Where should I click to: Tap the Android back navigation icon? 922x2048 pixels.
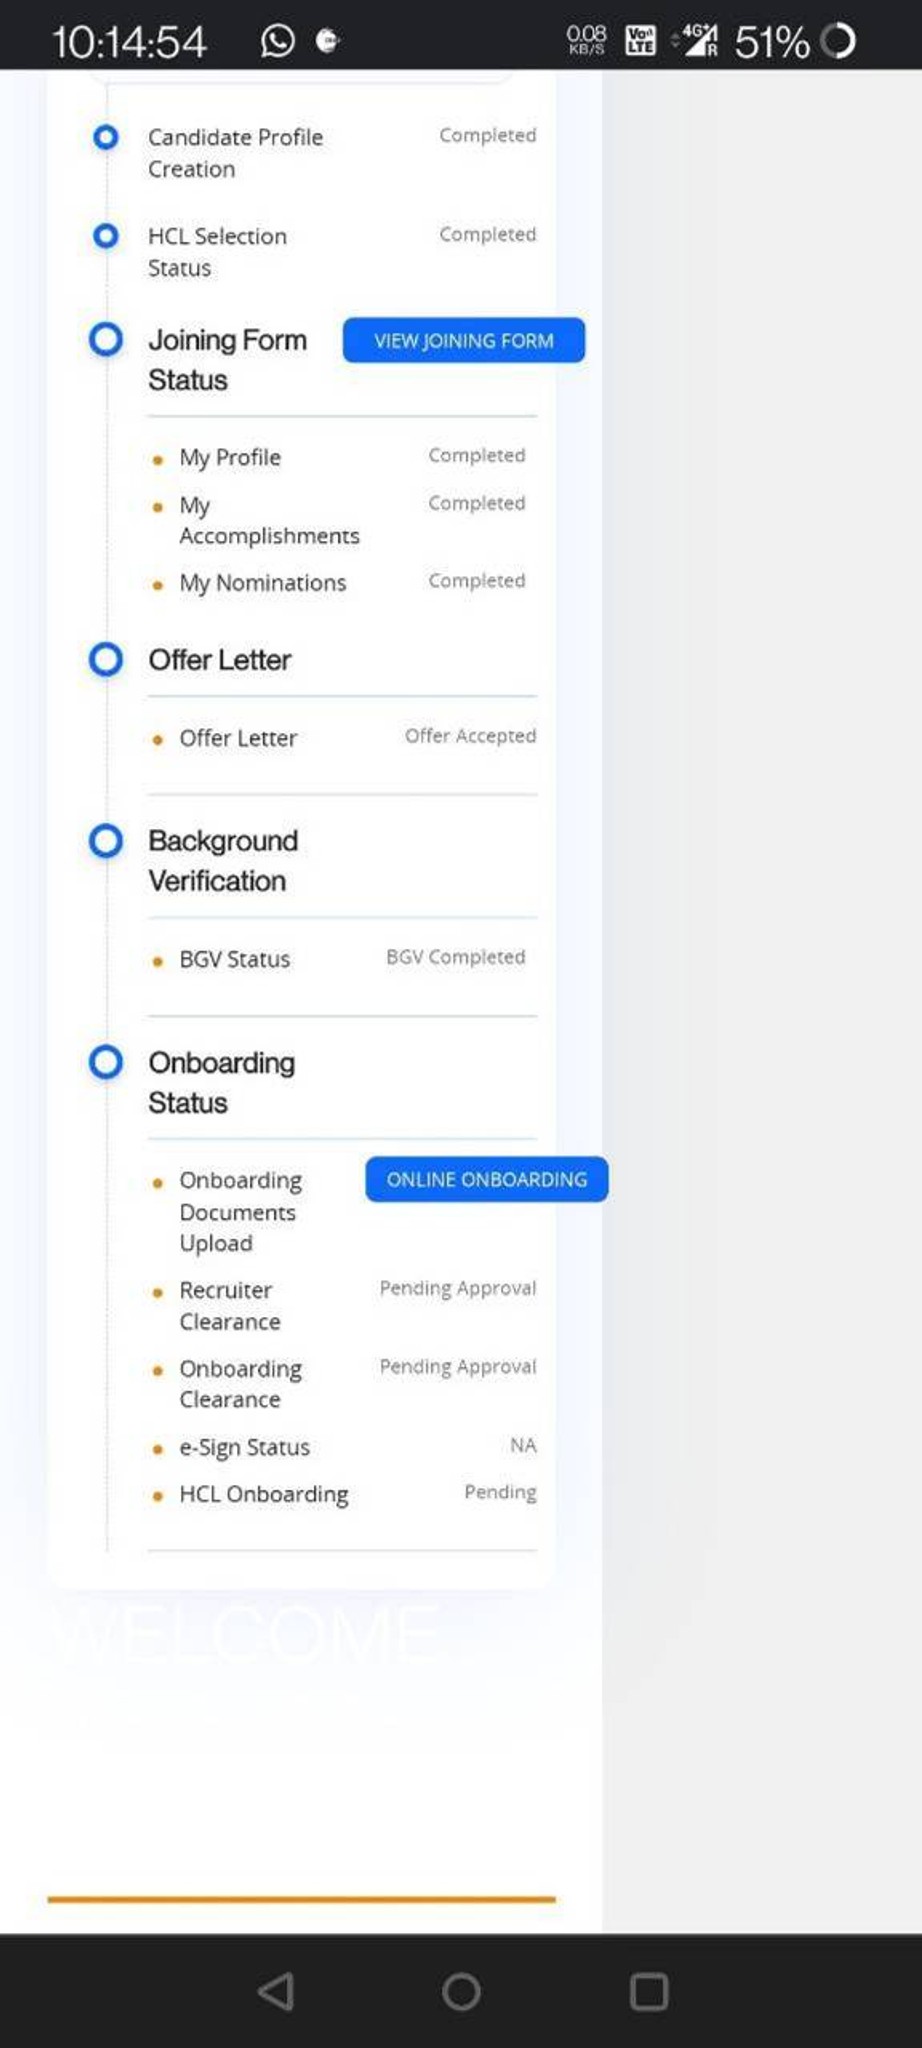pos(276,1990)
